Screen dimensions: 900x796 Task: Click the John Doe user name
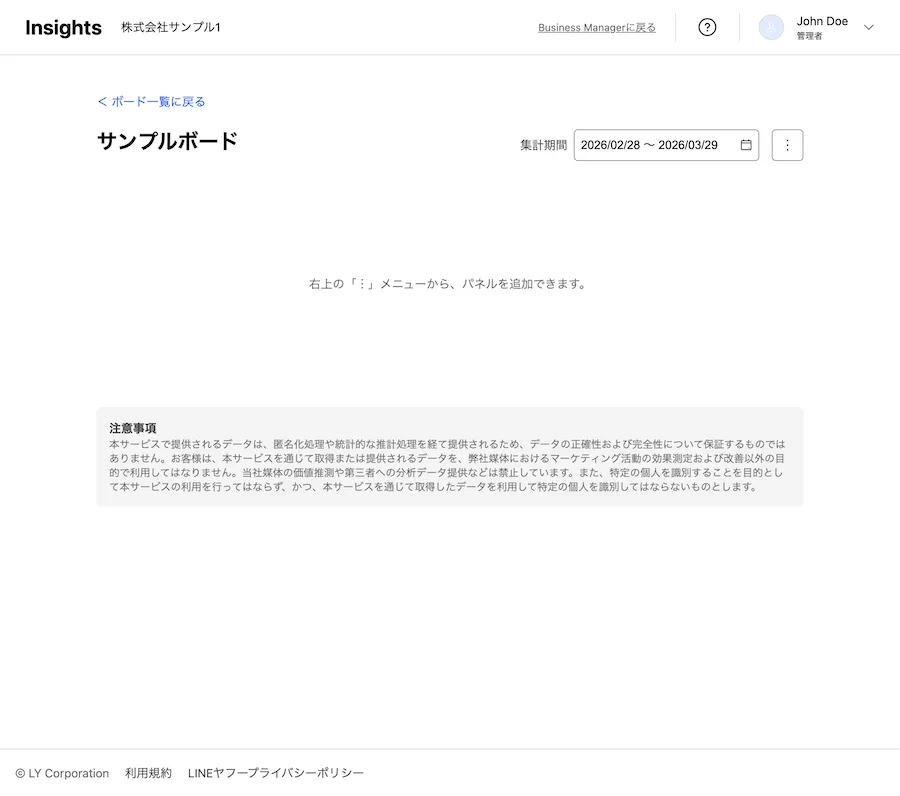[822, 21]
